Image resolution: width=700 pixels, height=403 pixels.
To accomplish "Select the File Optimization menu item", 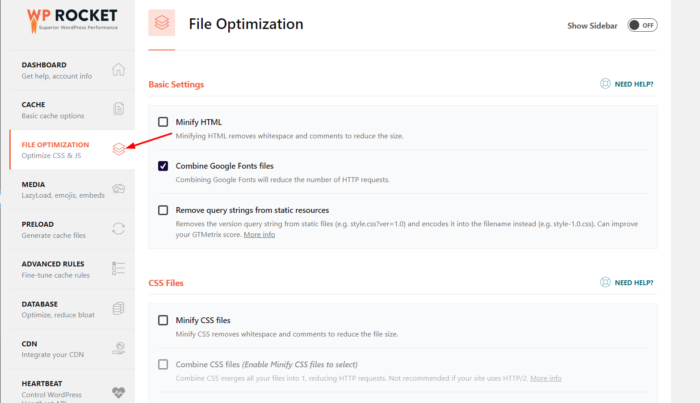I will (72, 150).
